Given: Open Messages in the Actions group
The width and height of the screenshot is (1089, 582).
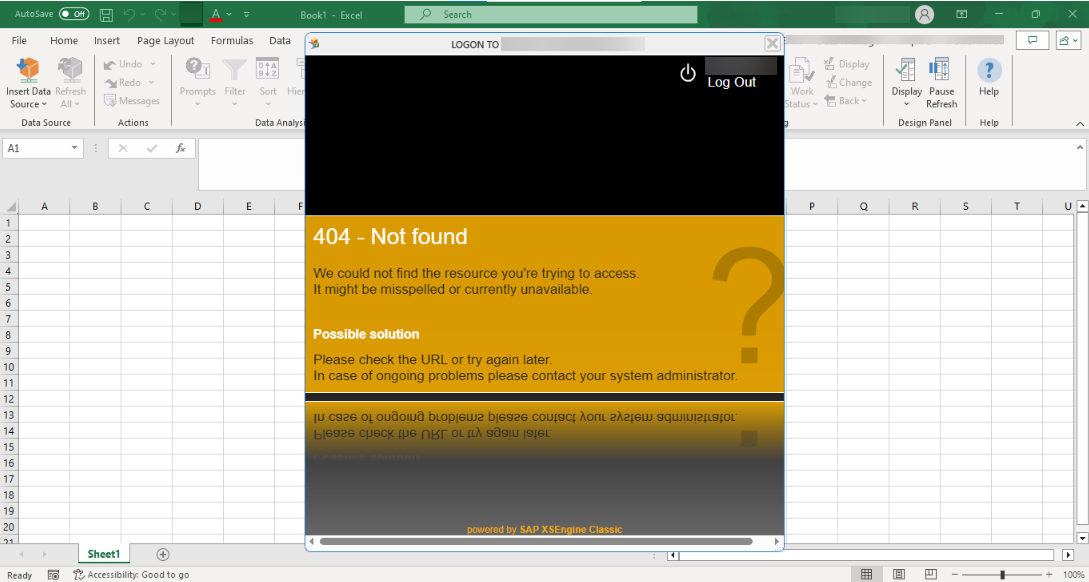Looking at the screenshot, I should coord(131,101).
